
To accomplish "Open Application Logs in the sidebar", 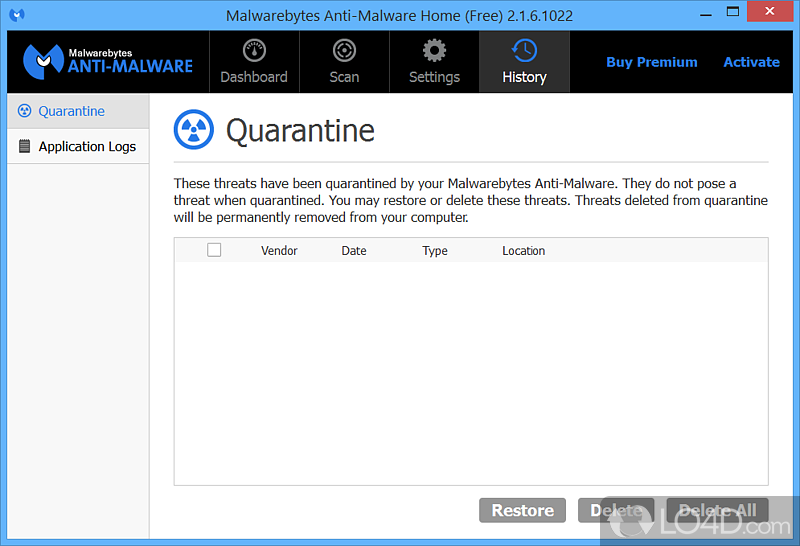I will click(78, 146).
